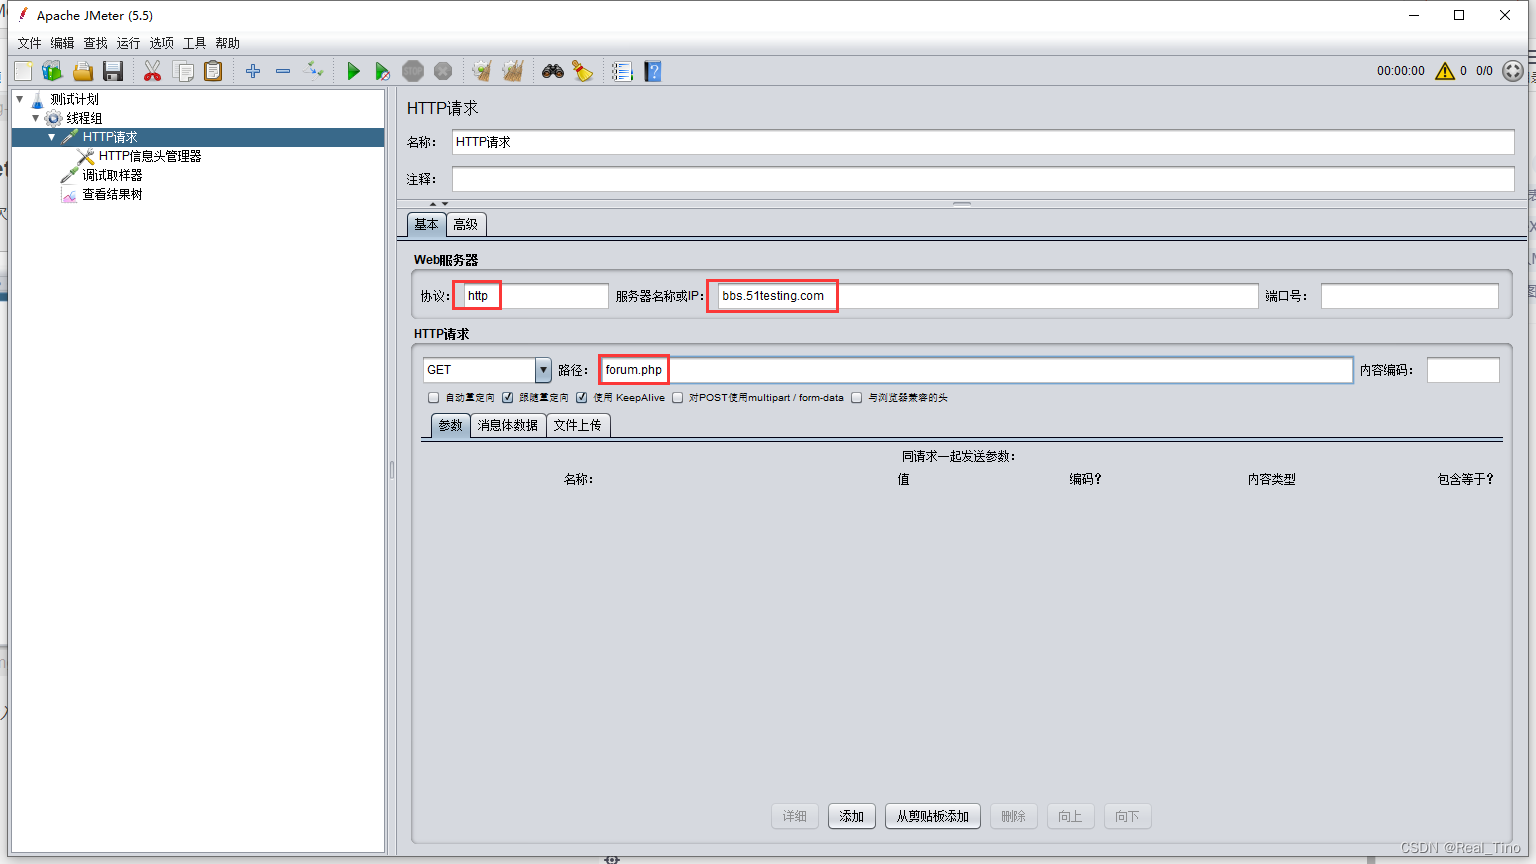Open the GET method dropdown
Viewport: 1536px width, 864px height.
[543, 370]
